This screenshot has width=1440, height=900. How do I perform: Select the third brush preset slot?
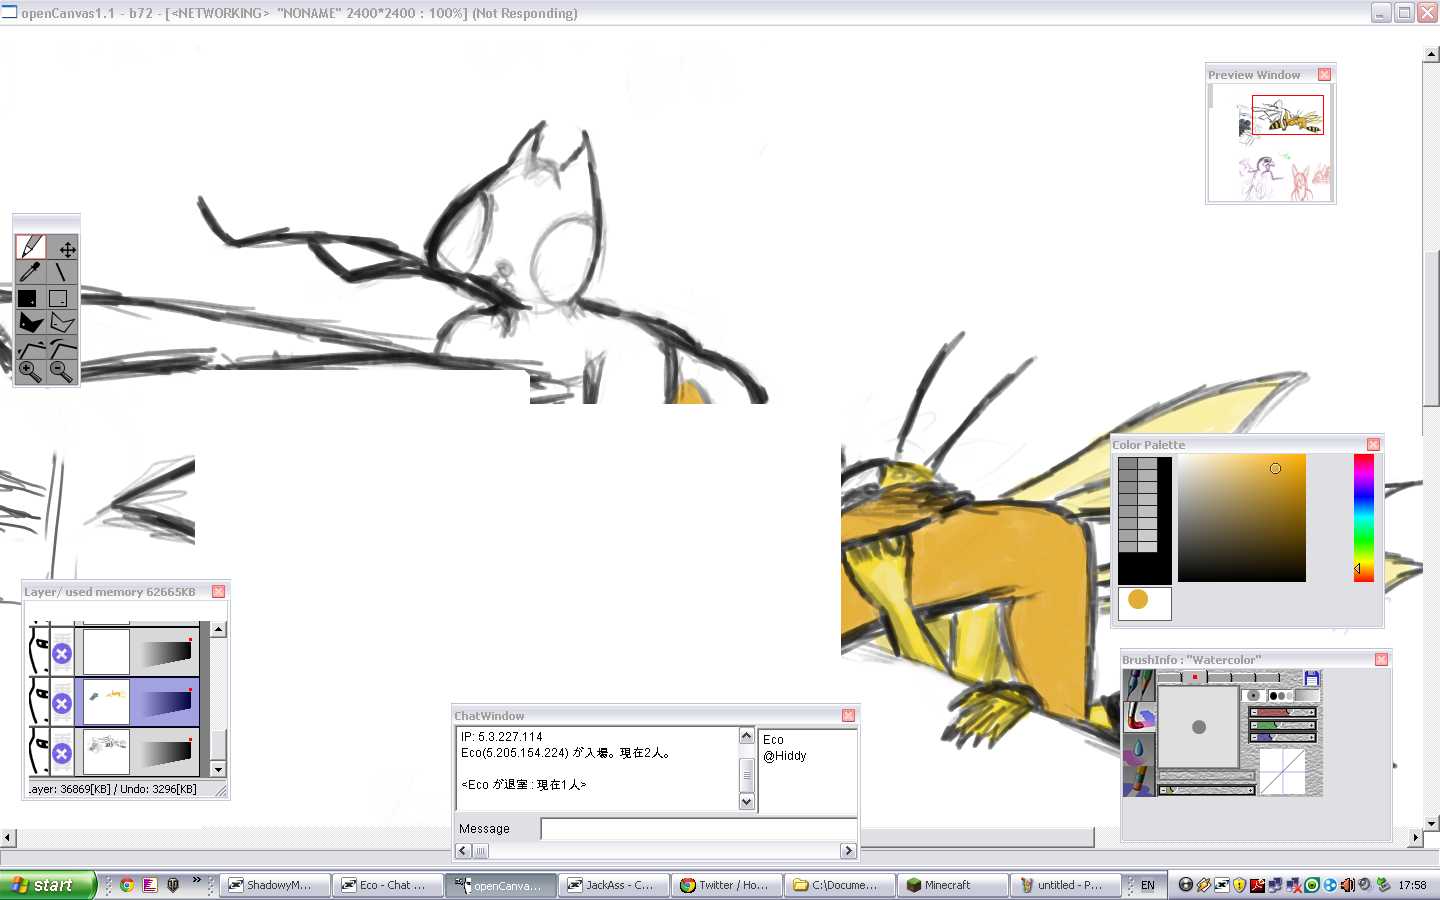pyautogui.click(x=1219, y=677)
